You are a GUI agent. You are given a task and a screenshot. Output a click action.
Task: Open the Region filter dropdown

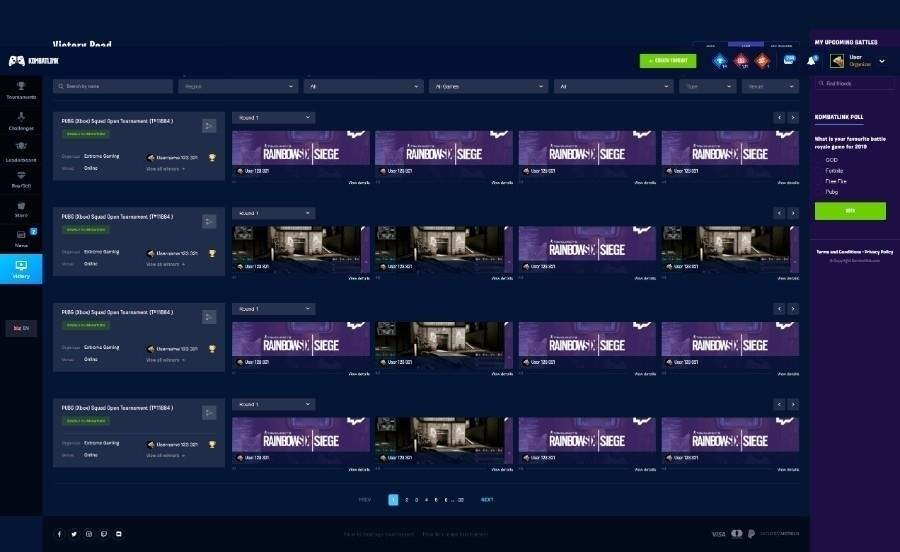[x=238, y=86]
